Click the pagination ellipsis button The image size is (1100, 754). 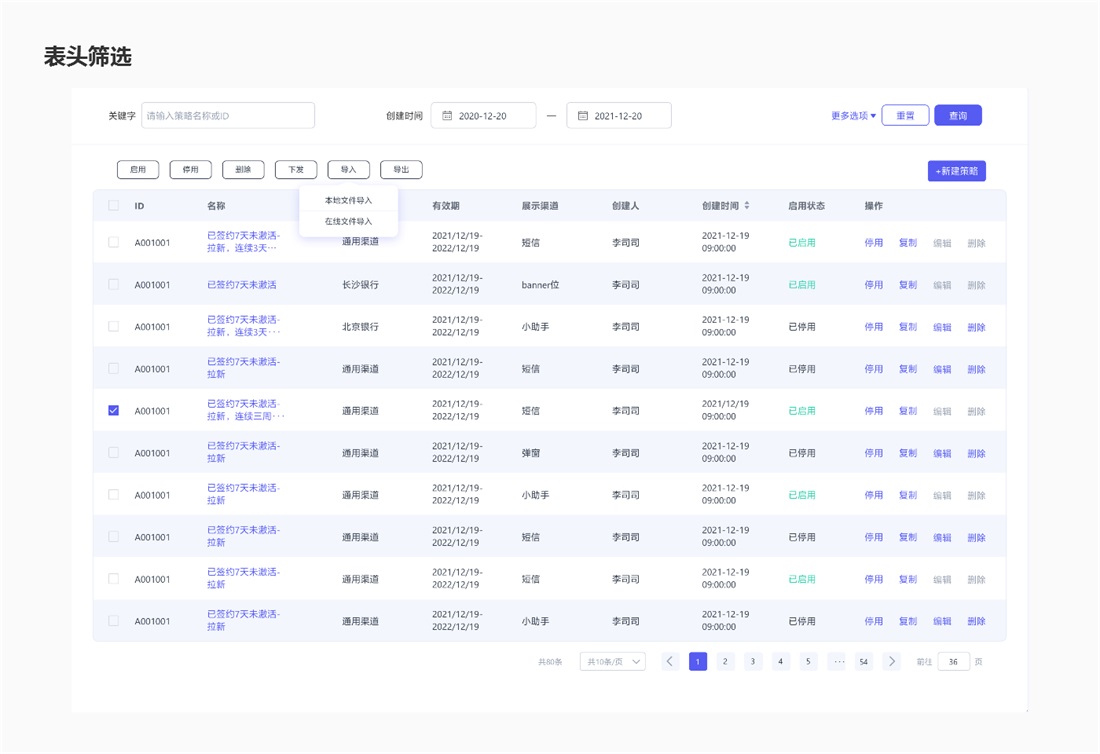(x=838, y=661)
